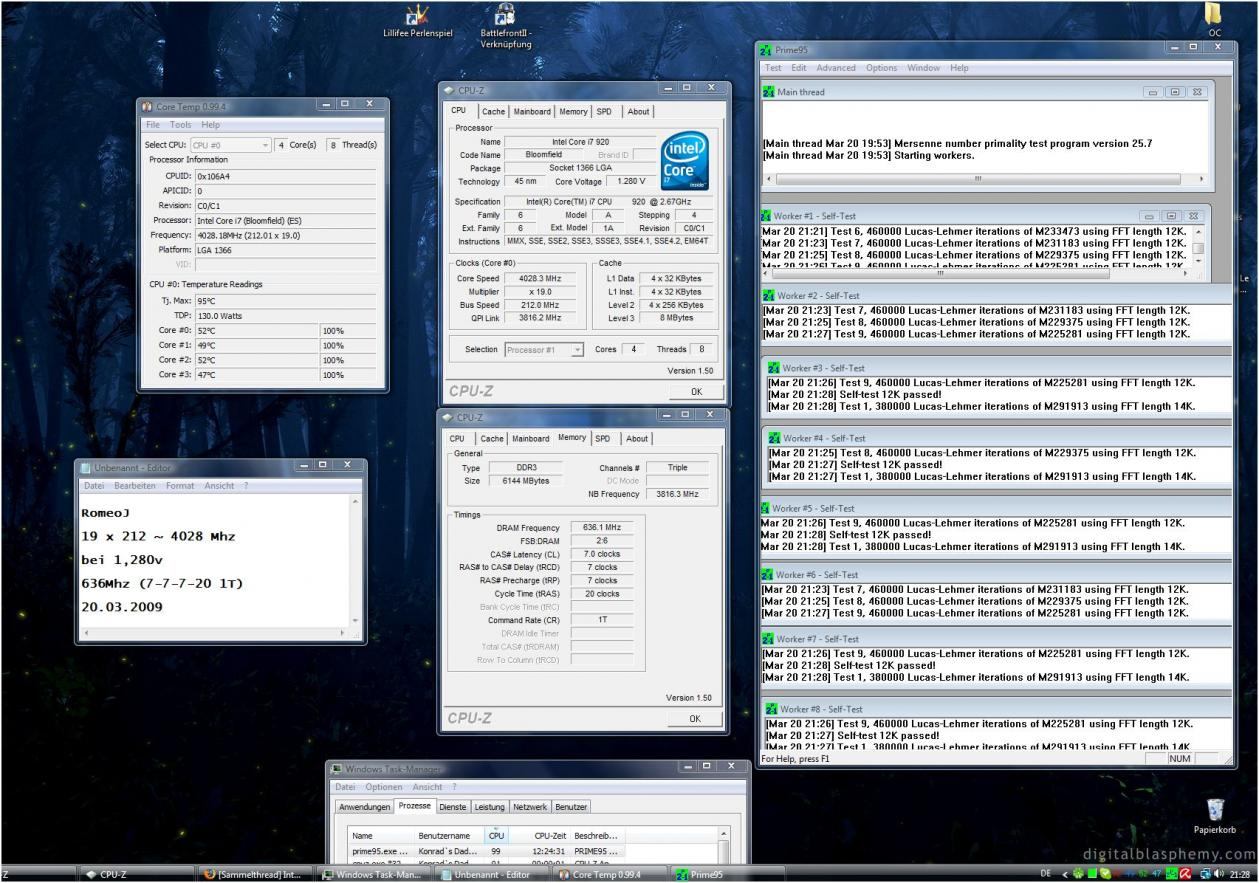Open the OC folder on desktop
Screen dimensions: 1259x883
pos(1214,14)
